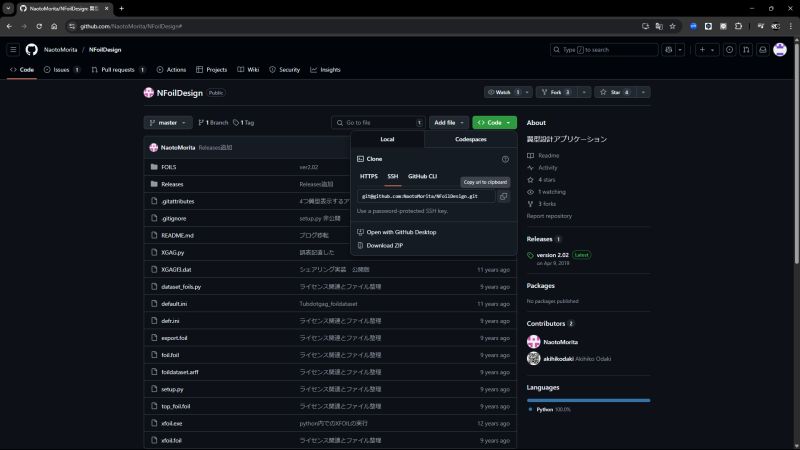Click NaotoMorita owner breadcrumb link
Viewport: 800px width, 450px height.
[x=60, y=49]
